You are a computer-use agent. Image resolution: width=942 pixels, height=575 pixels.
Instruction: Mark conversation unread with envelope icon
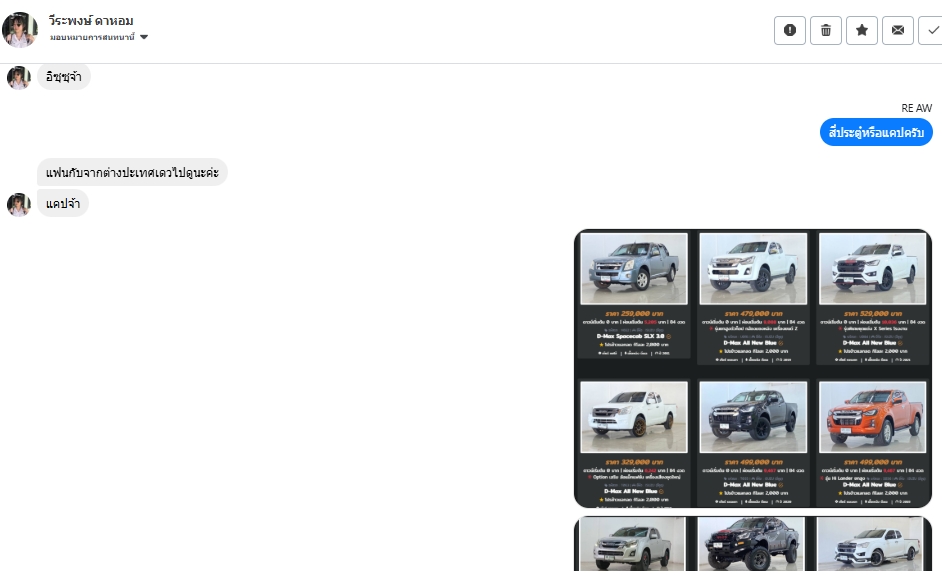pyautogui.click(x=898, y=30)
